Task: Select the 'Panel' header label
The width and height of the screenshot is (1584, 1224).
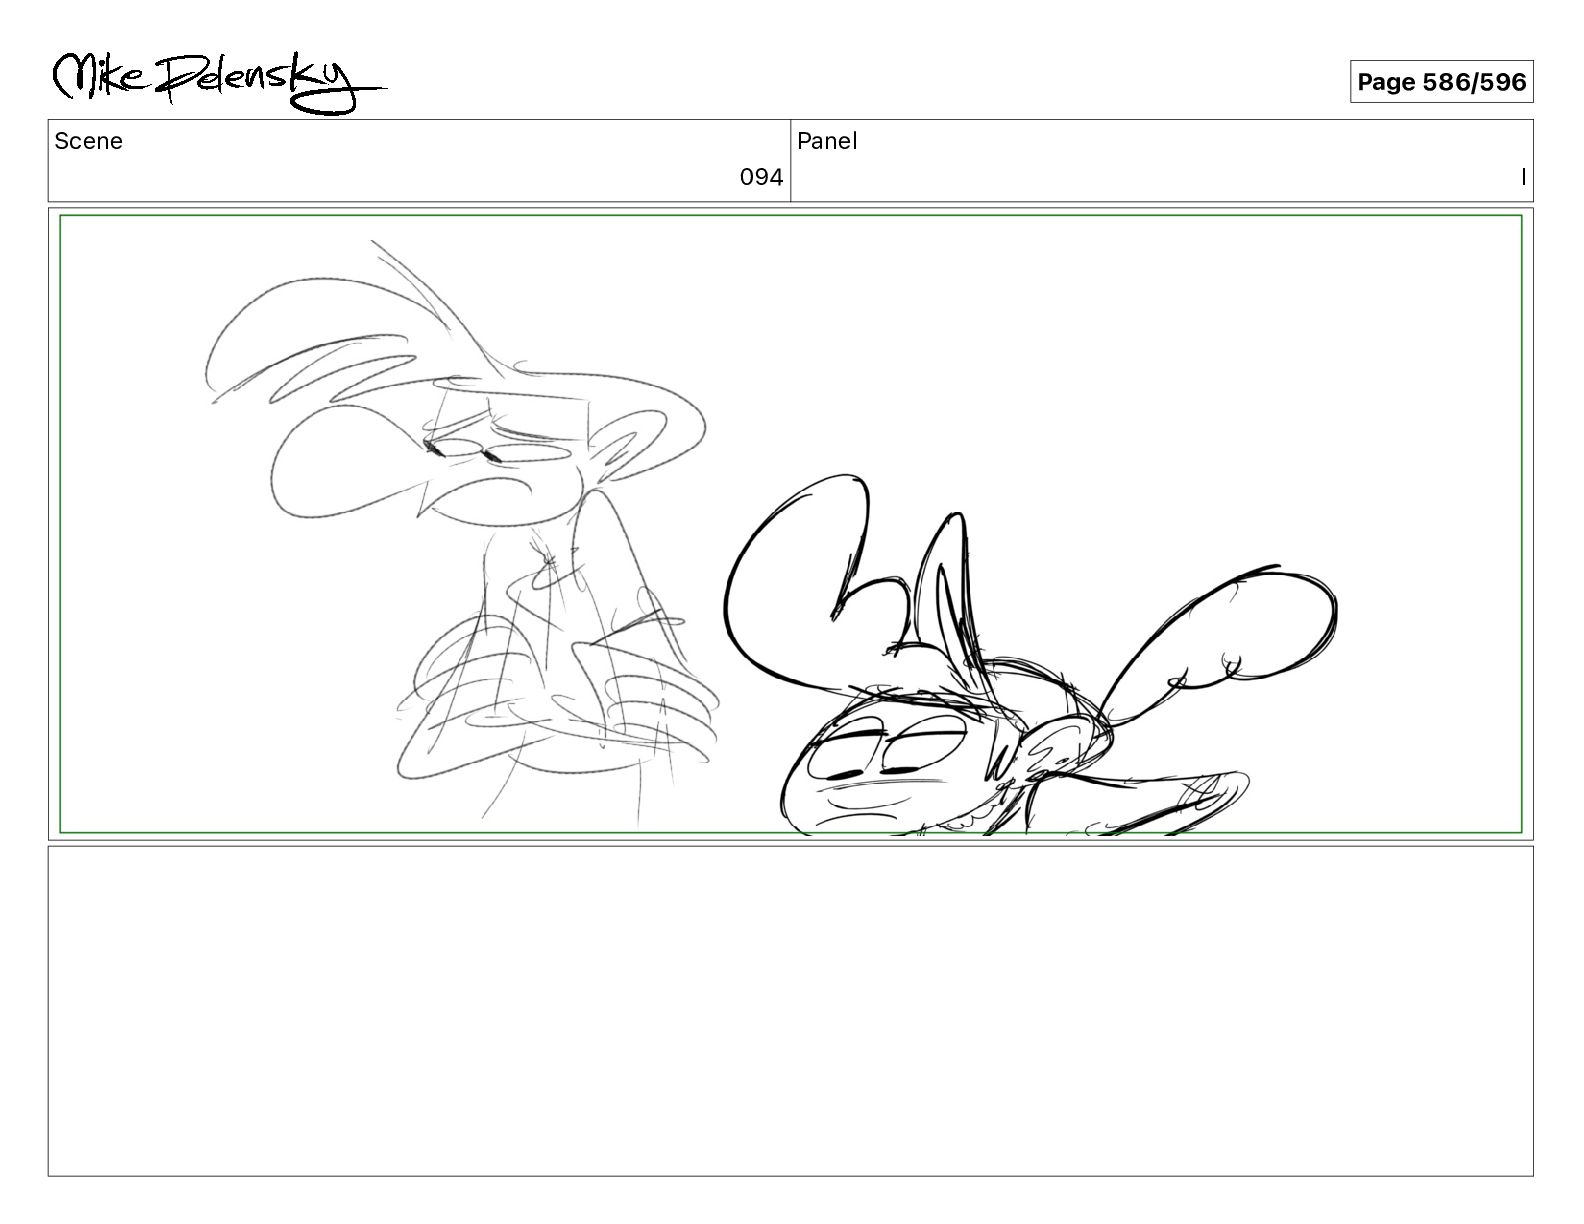Action: click(x=827, y=141)
